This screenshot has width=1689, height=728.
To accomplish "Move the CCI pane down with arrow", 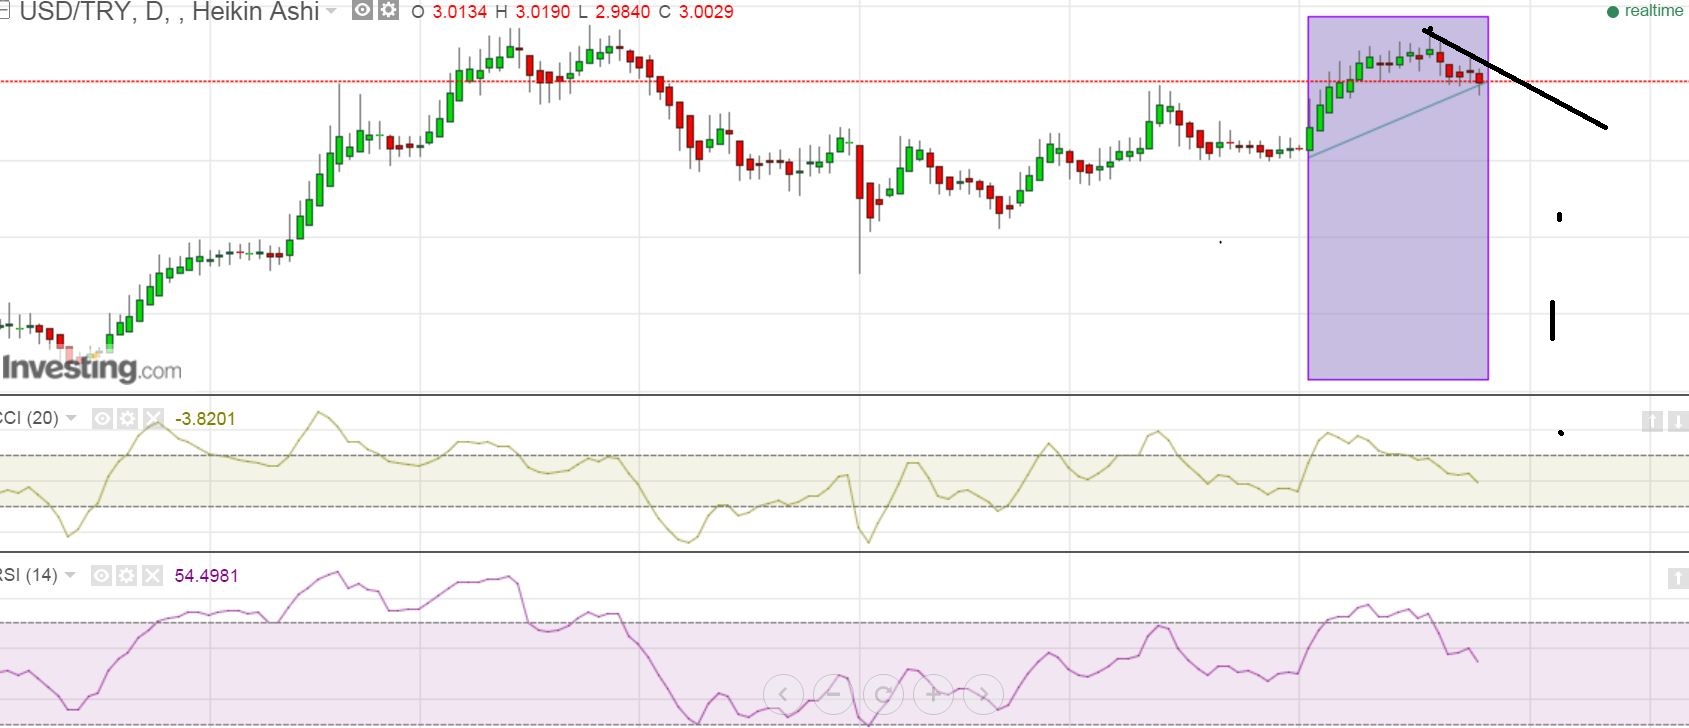I will coord(1678,421).
